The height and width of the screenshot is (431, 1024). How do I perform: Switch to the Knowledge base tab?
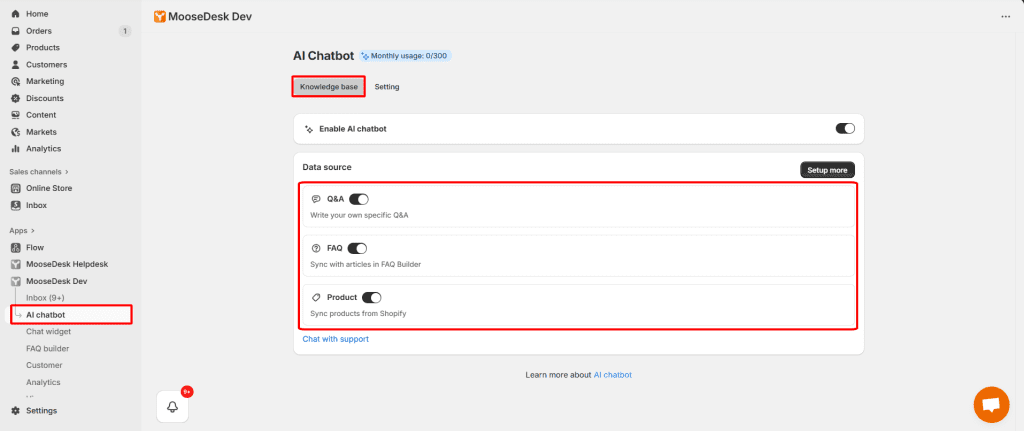coord(328,87)
